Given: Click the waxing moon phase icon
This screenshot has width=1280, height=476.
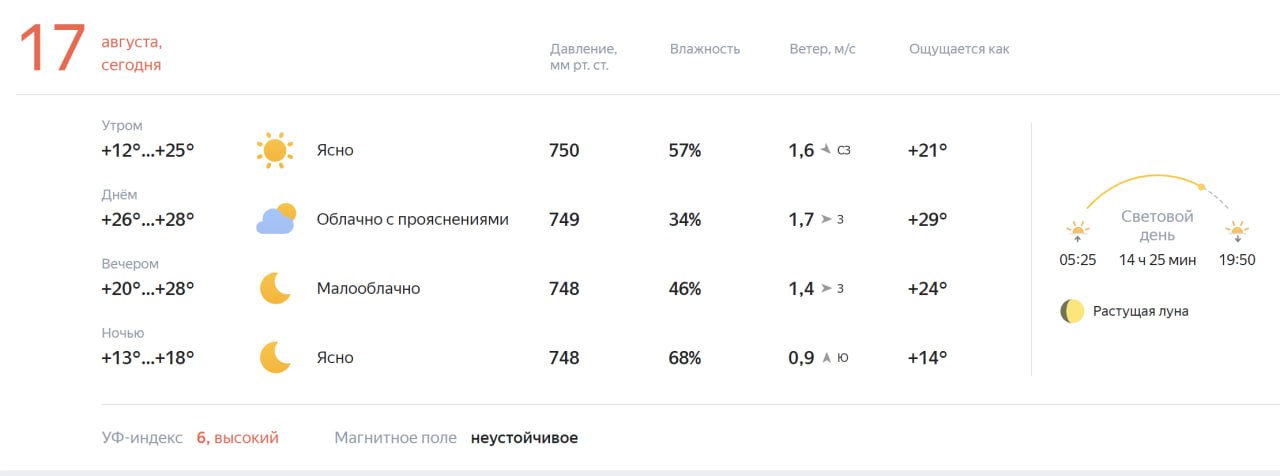Looking at the screenshot, I should point(1072,311).
